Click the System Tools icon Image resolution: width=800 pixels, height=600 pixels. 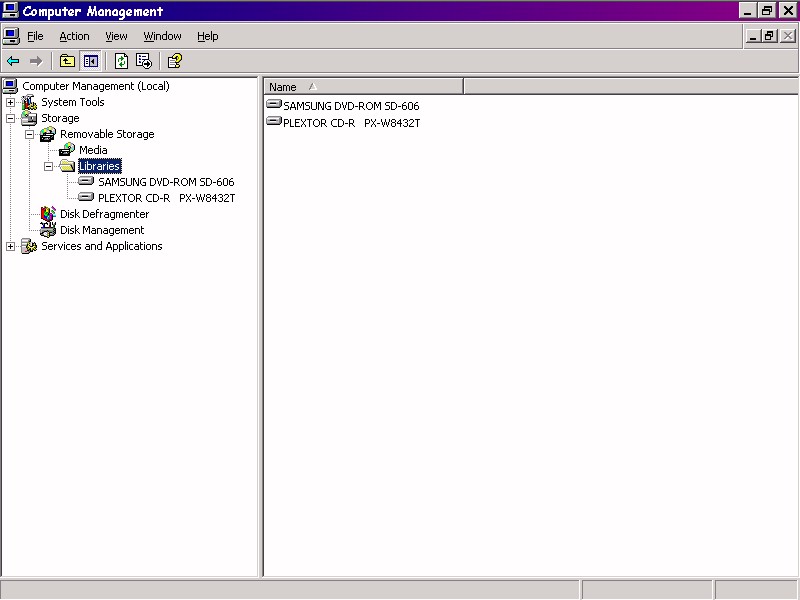pos(29,102)
